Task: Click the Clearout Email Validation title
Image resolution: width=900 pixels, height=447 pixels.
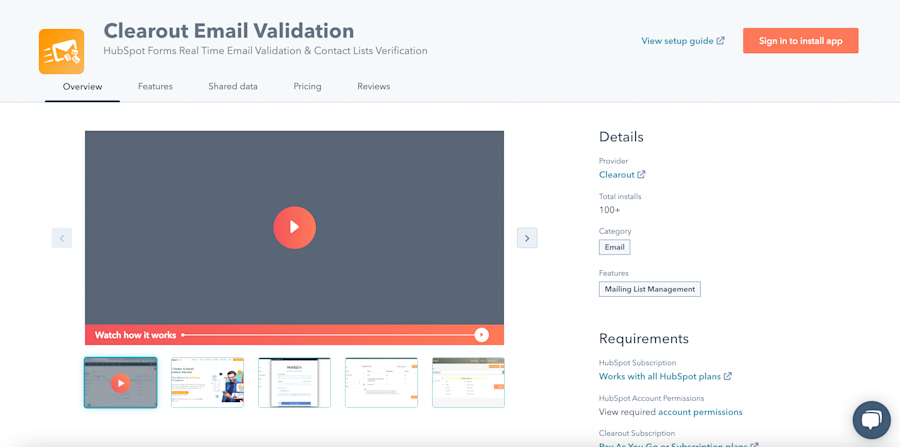Action: coord(229,30)
